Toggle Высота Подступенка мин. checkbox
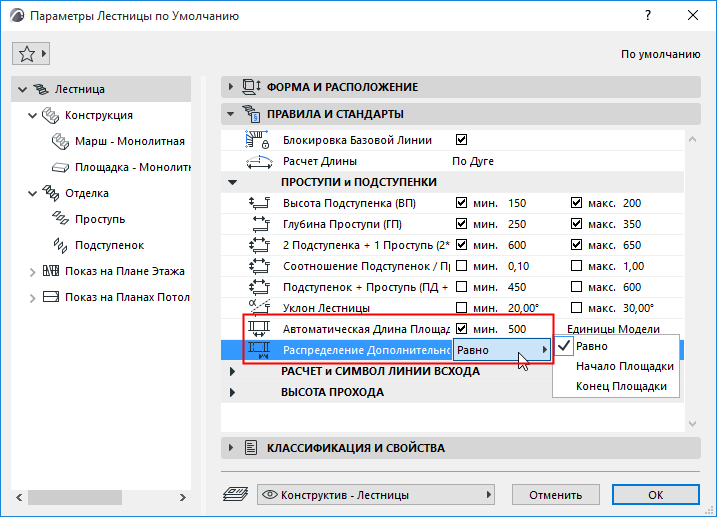The height and width of the screenshot is (517, 717). point(461,203)
